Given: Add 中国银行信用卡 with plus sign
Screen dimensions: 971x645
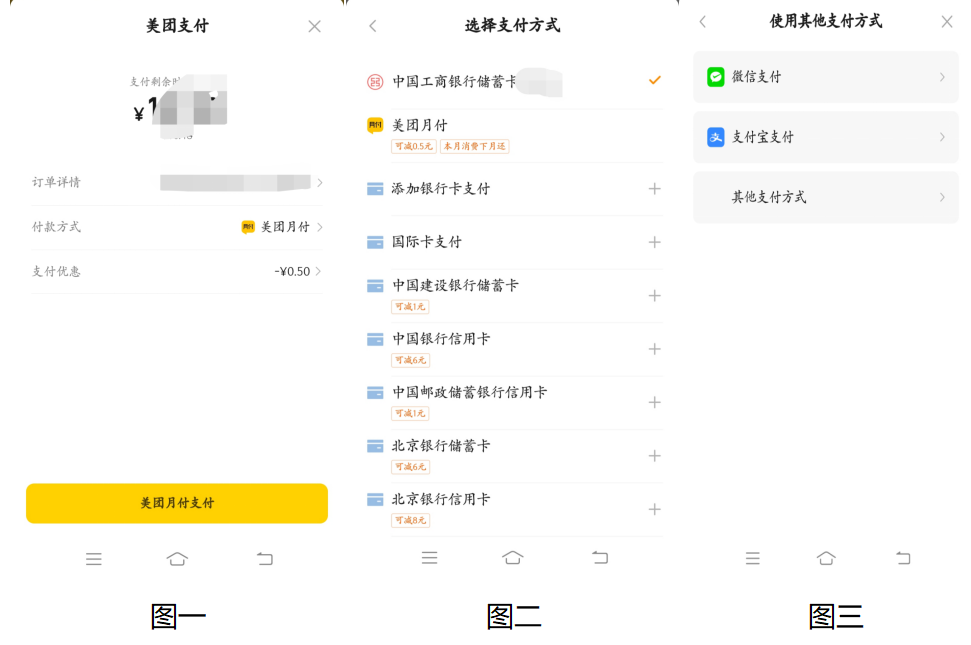Looking at the screenshot, I should (x=655, y=349).
